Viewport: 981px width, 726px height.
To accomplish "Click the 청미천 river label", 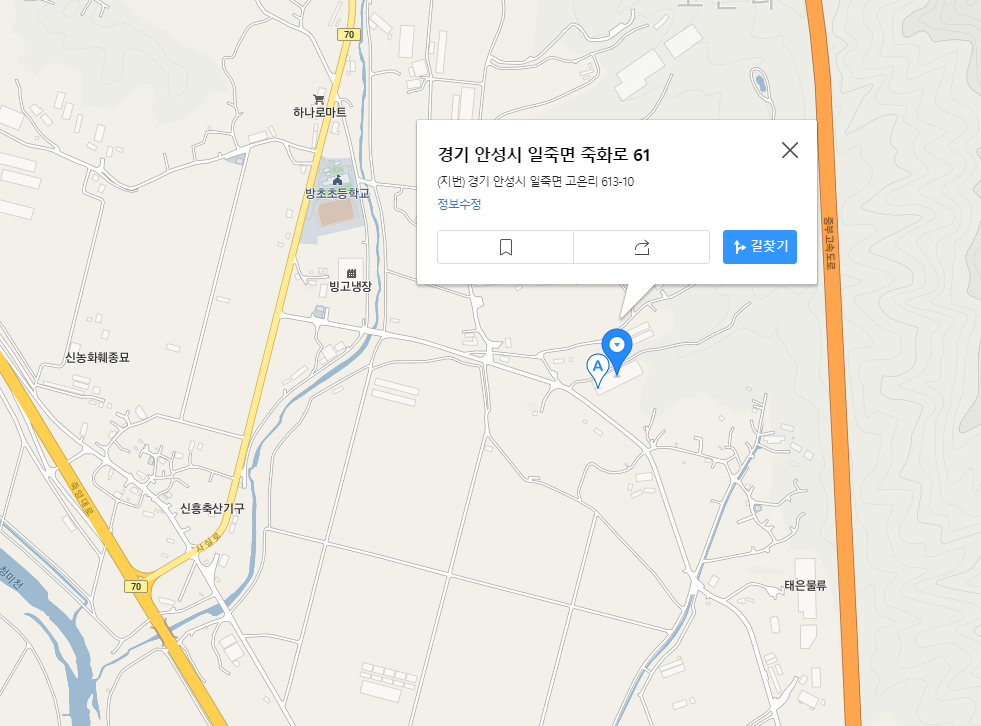I will [x=11, y=576].
